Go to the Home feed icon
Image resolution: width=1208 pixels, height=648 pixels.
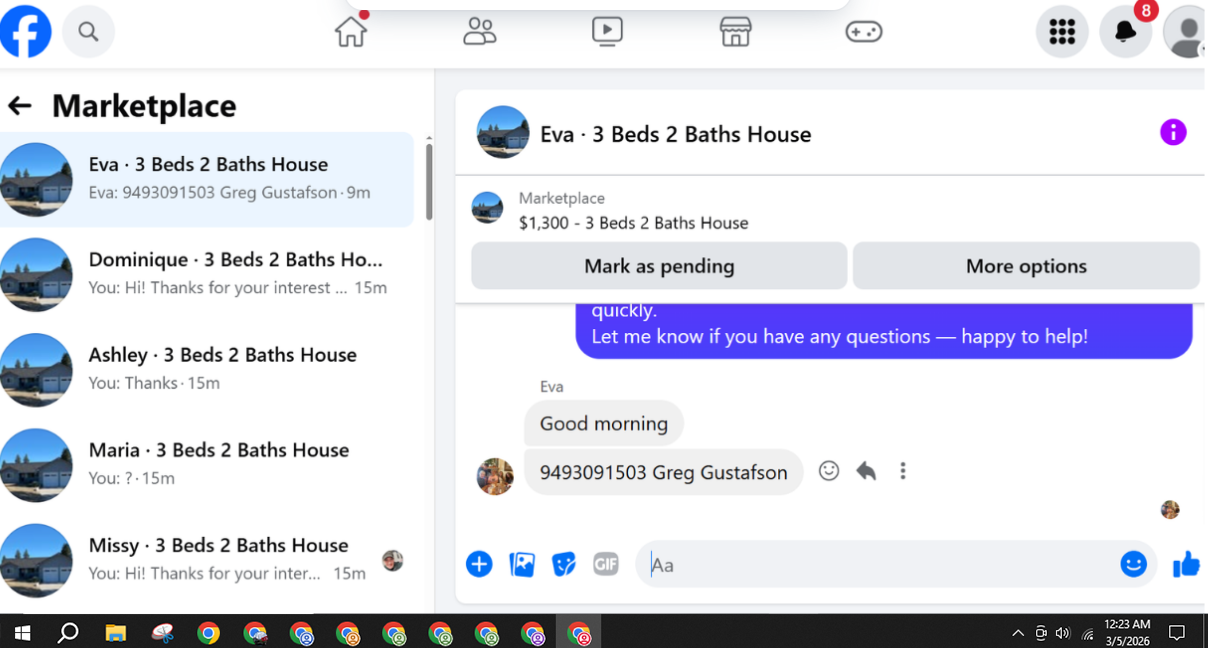pyautogui.click(x=351, y=32)
